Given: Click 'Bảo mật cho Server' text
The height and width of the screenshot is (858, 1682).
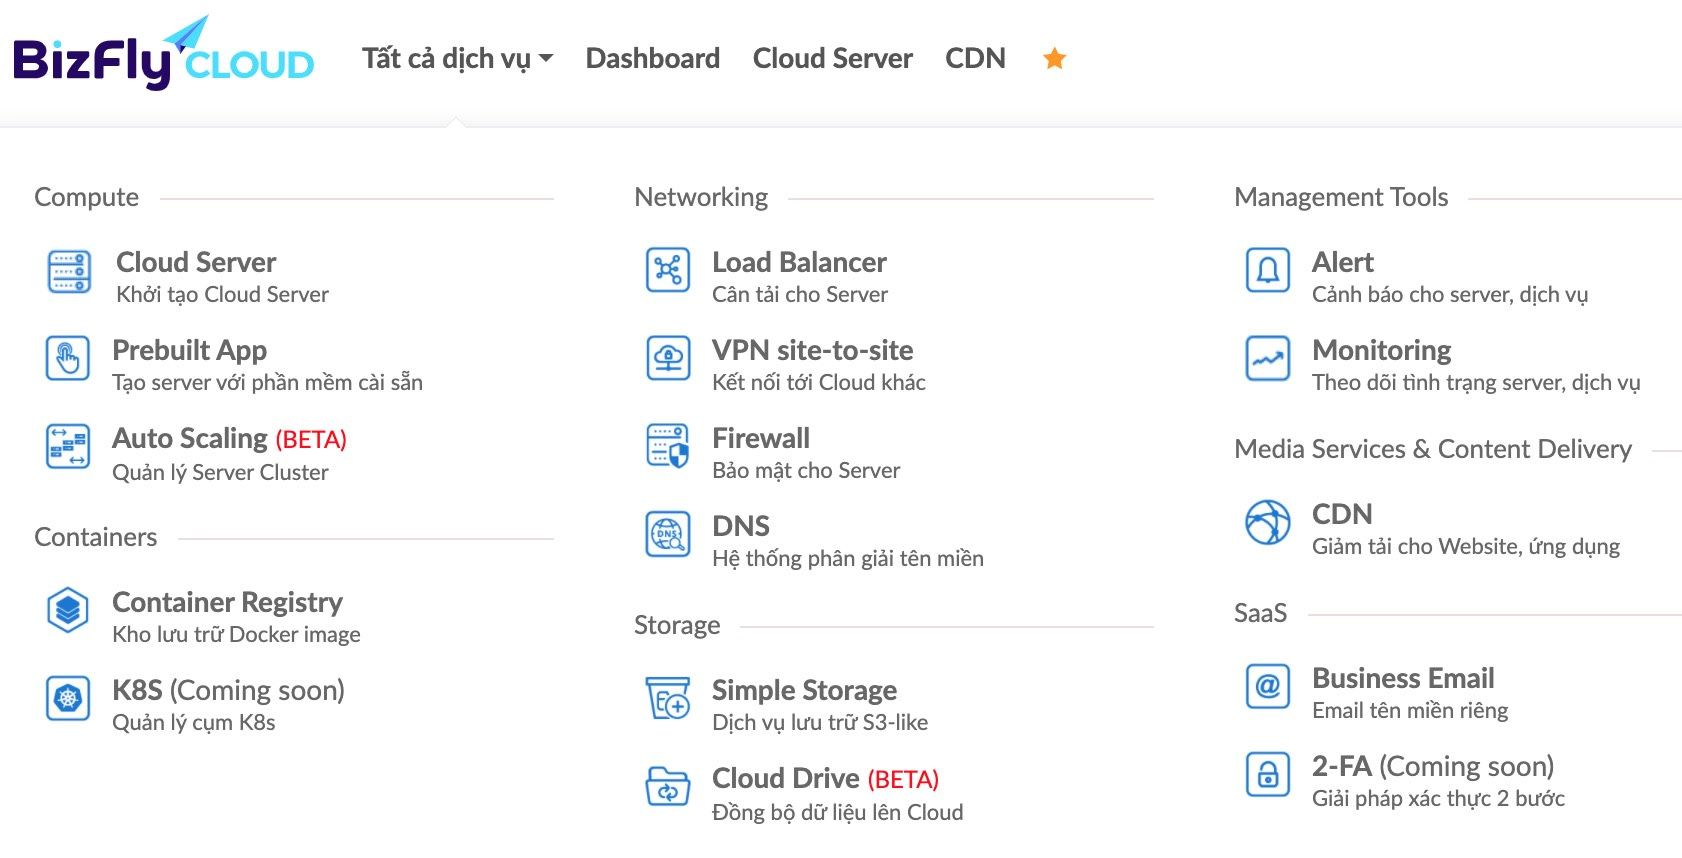Looking at the screenshot, I should click(x=806, y=470).
